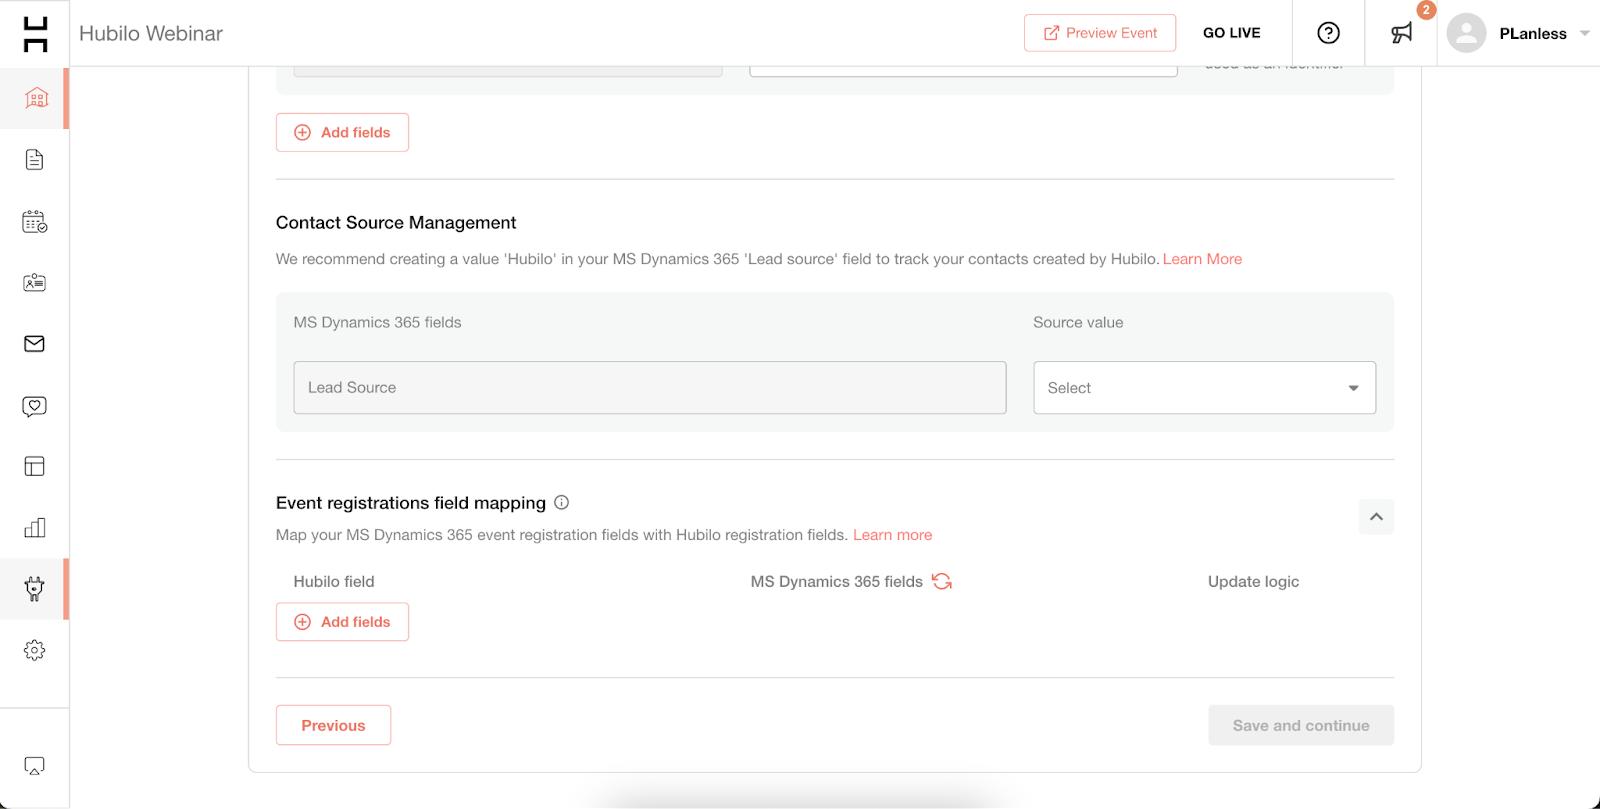The width and height of the screenshot is (1600, 809).
Task: Open the event home sidebar icon
Action: [x=36, y=98]
